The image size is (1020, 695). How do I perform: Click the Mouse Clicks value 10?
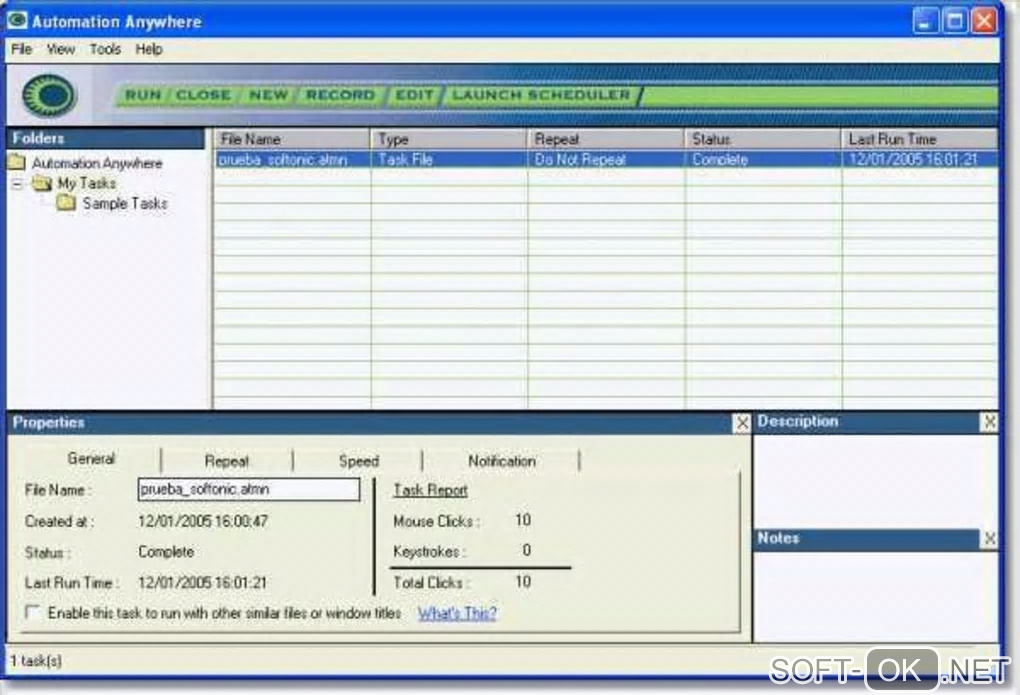click(523, 521)
